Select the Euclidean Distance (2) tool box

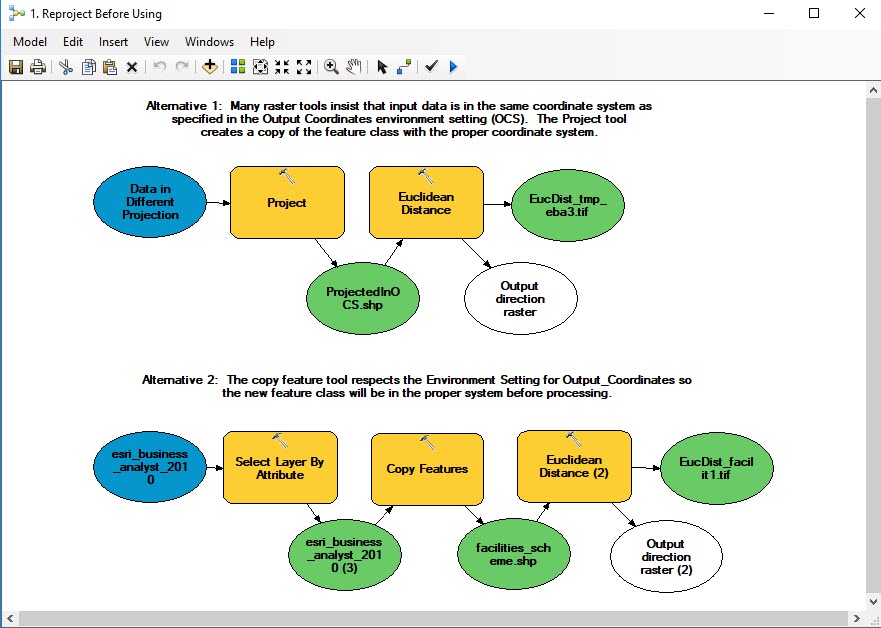(x=574, y=466)
